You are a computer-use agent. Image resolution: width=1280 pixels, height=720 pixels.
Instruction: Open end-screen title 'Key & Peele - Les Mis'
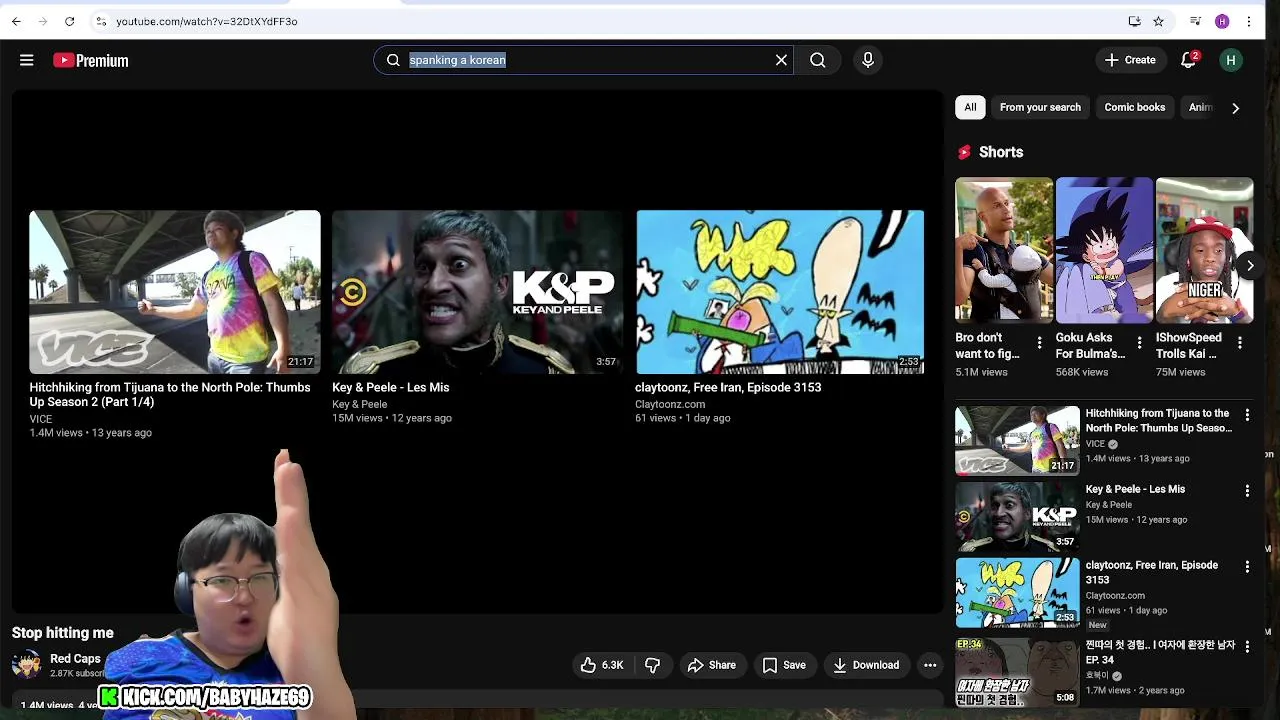click(x=390, y=388)
